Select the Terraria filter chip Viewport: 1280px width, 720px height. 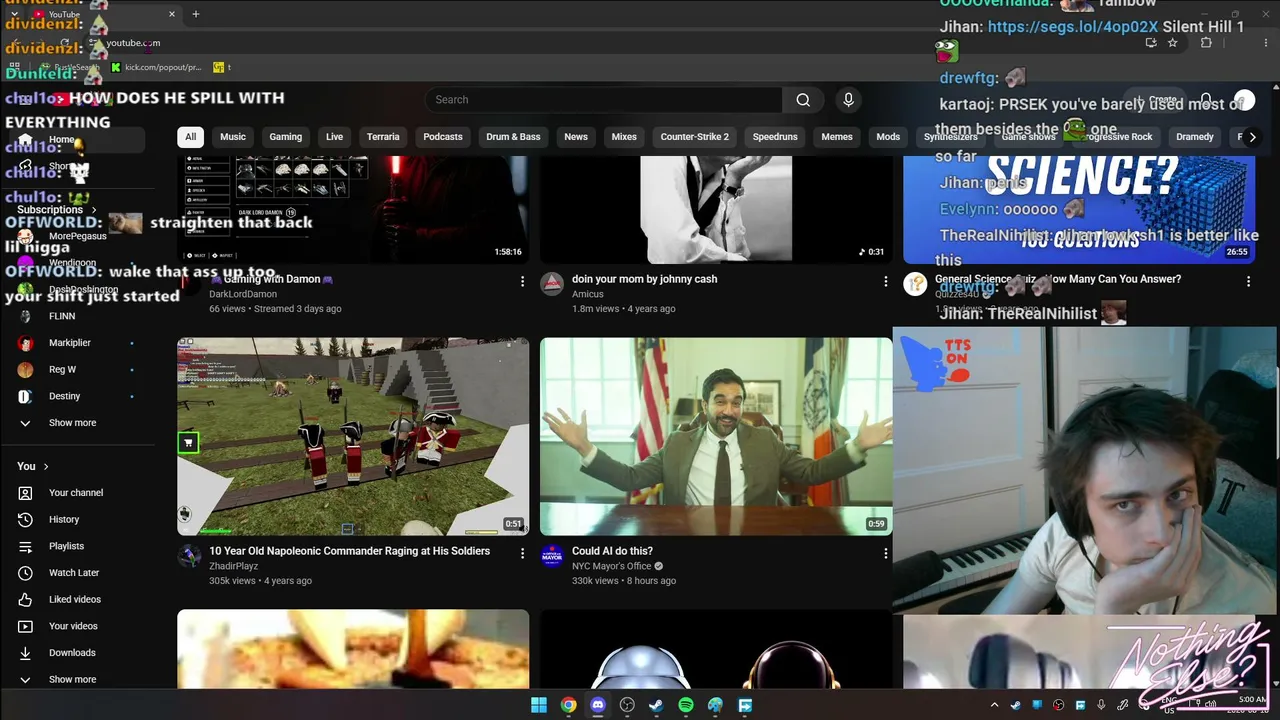tap(383, 137)
